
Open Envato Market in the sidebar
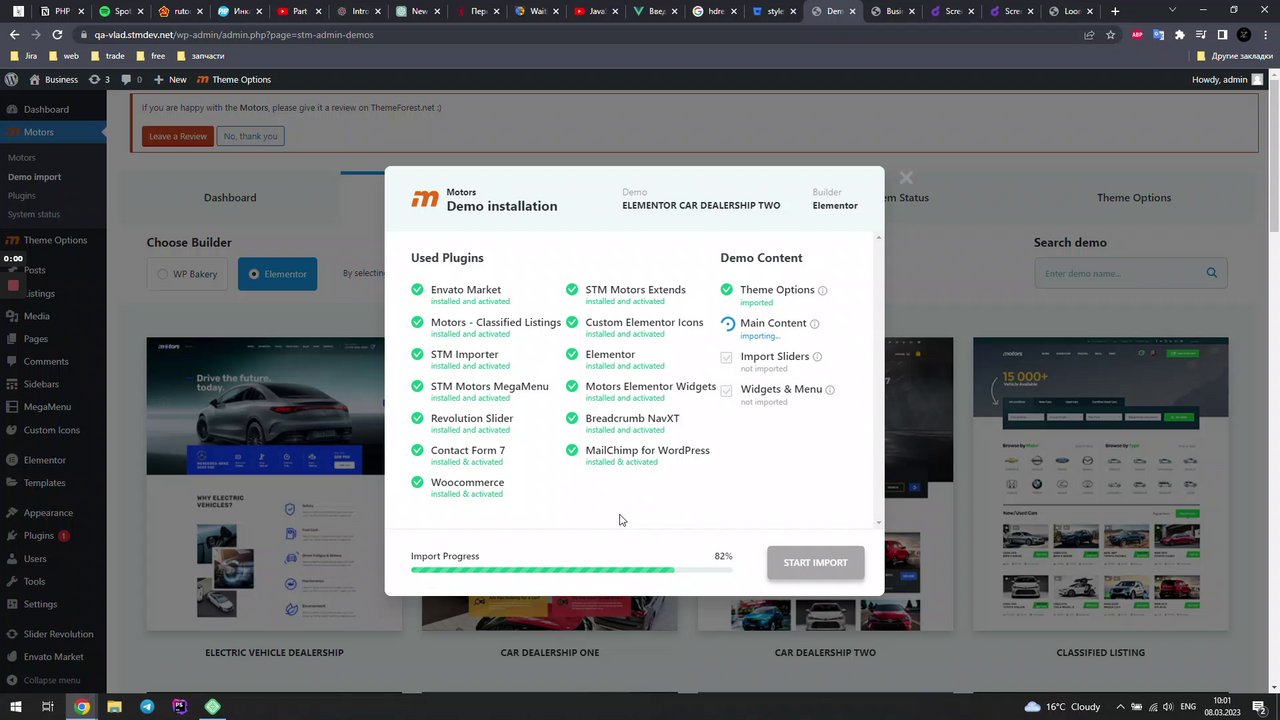54,657
